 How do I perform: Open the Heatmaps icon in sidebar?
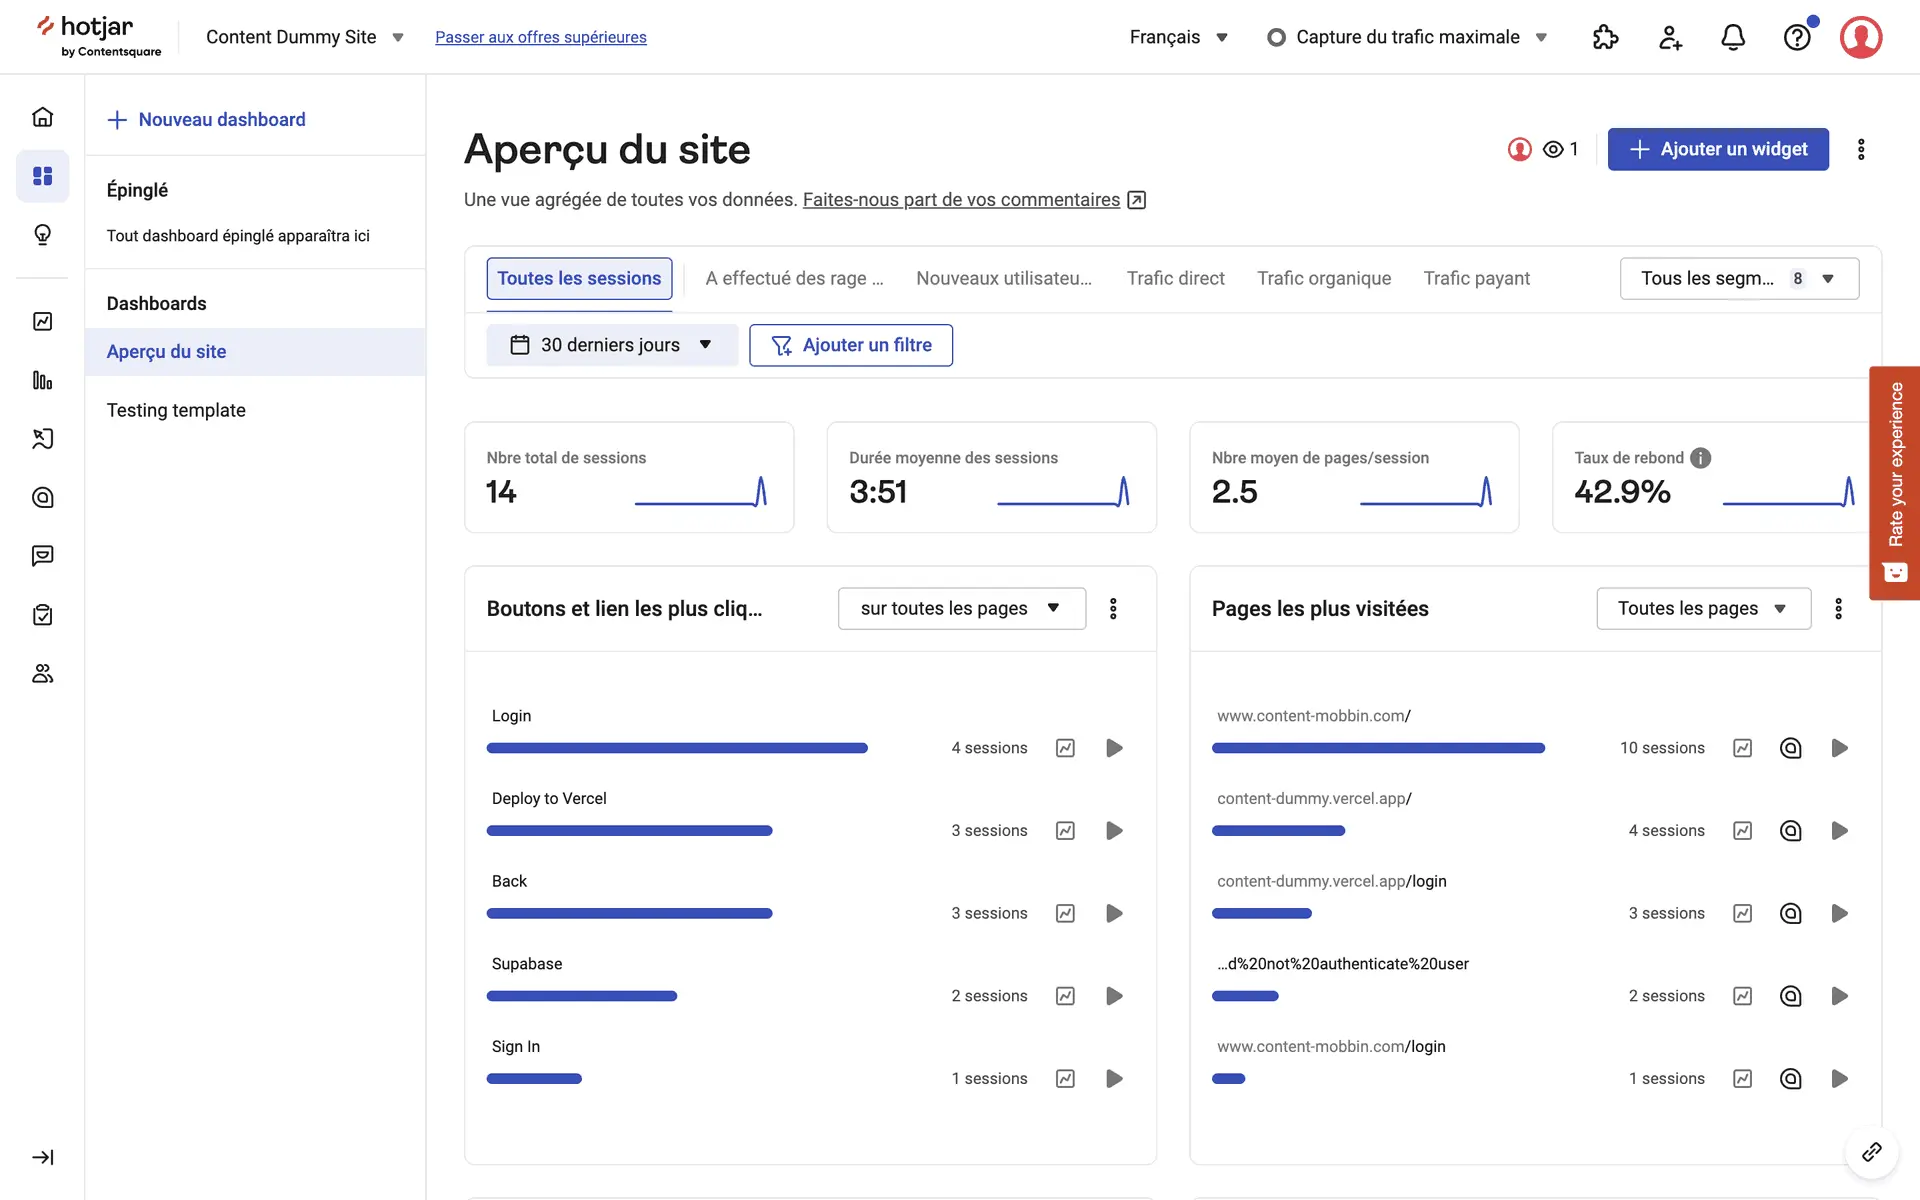point(42,497)
